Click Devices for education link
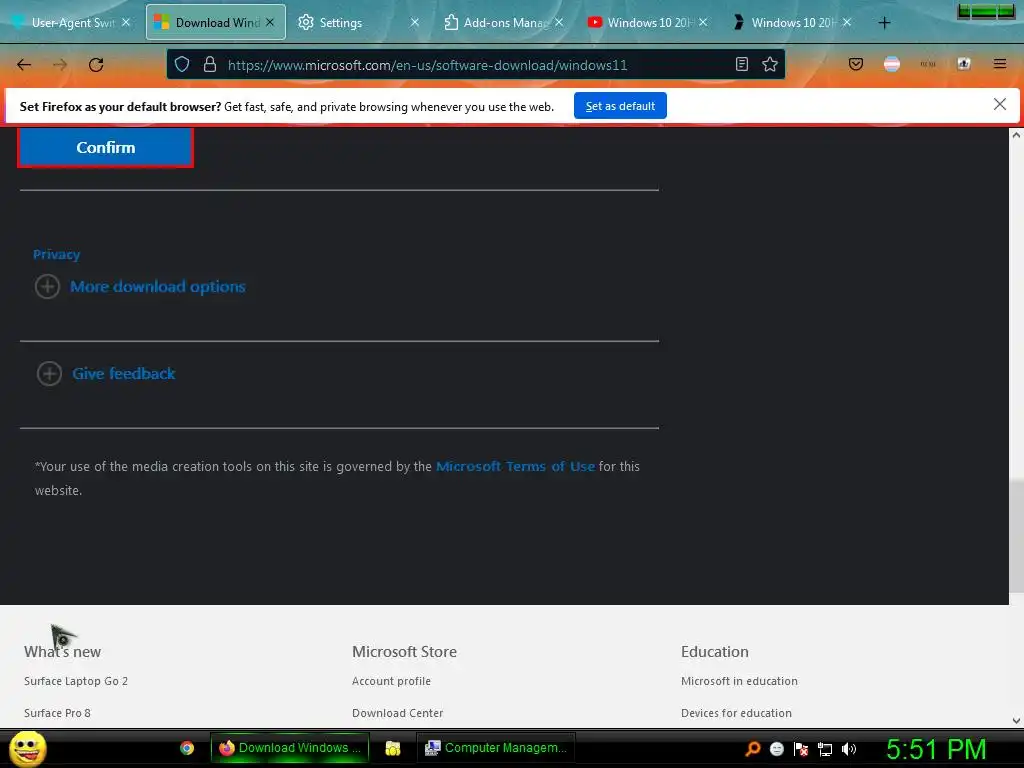1024x768 pixels. tap(736, 713)
